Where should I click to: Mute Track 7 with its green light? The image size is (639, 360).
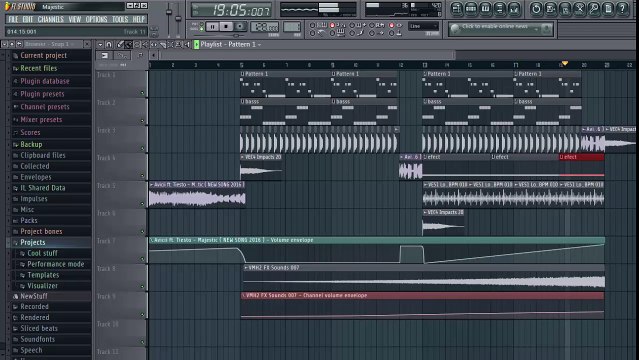click(142, 259)
